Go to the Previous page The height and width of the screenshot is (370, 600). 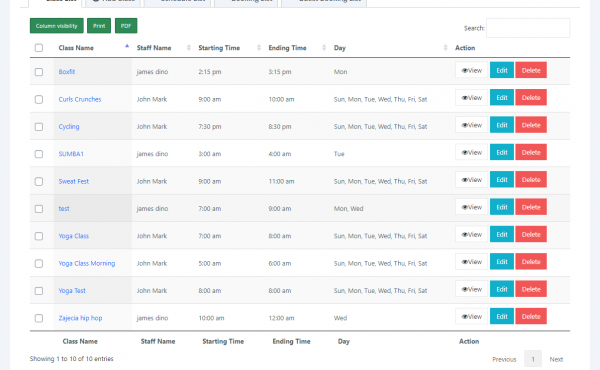pos(504,359)
